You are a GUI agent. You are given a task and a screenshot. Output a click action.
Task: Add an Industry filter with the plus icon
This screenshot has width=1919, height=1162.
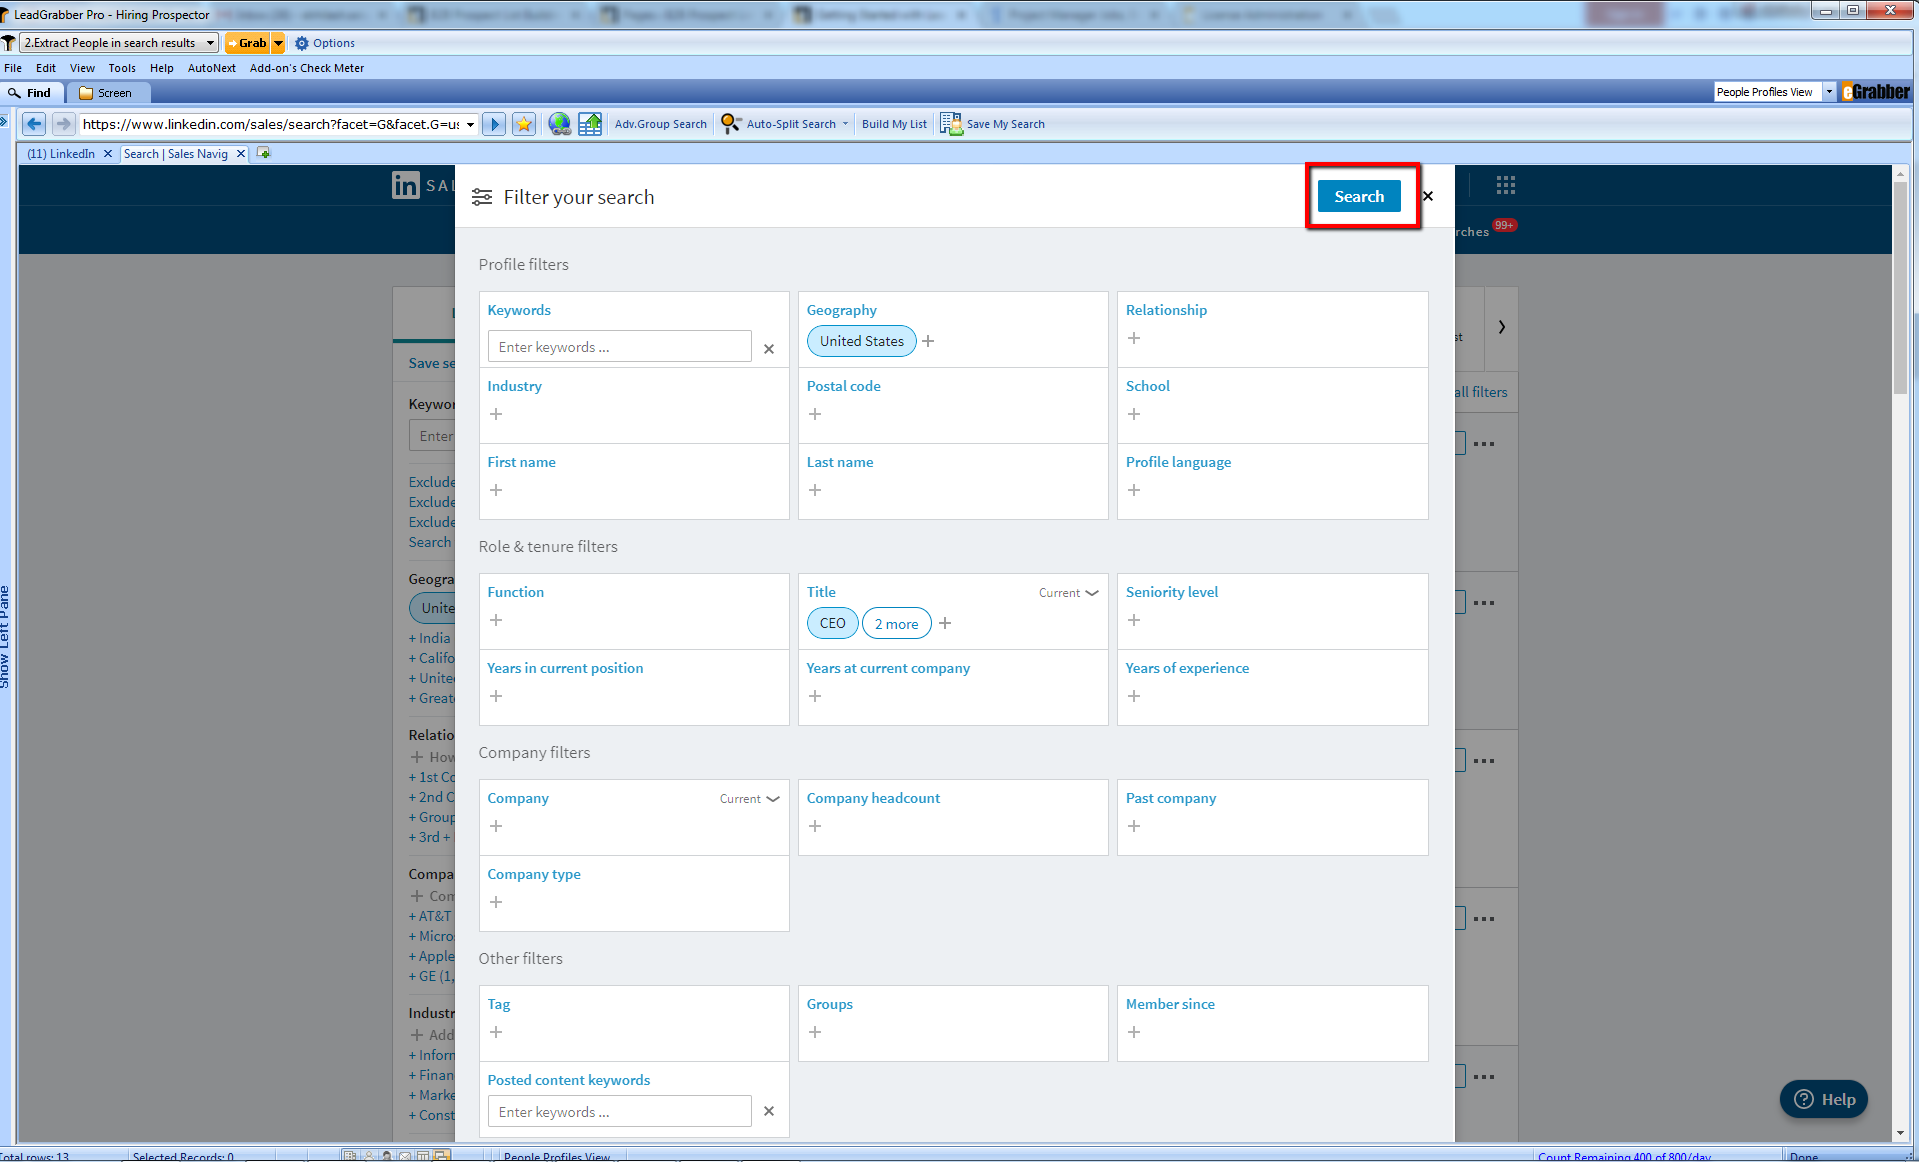(x=496, y=414)
